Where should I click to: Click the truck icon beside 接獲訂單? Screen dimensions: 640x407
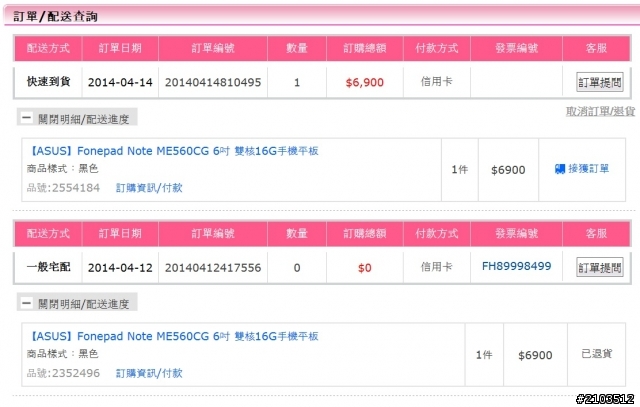[560, 169]
